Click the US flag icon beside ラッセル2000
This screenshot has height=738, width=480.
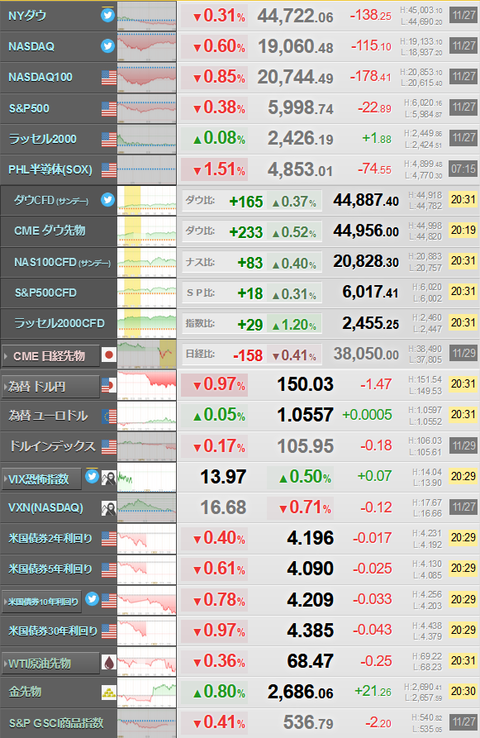coord(109,139)
